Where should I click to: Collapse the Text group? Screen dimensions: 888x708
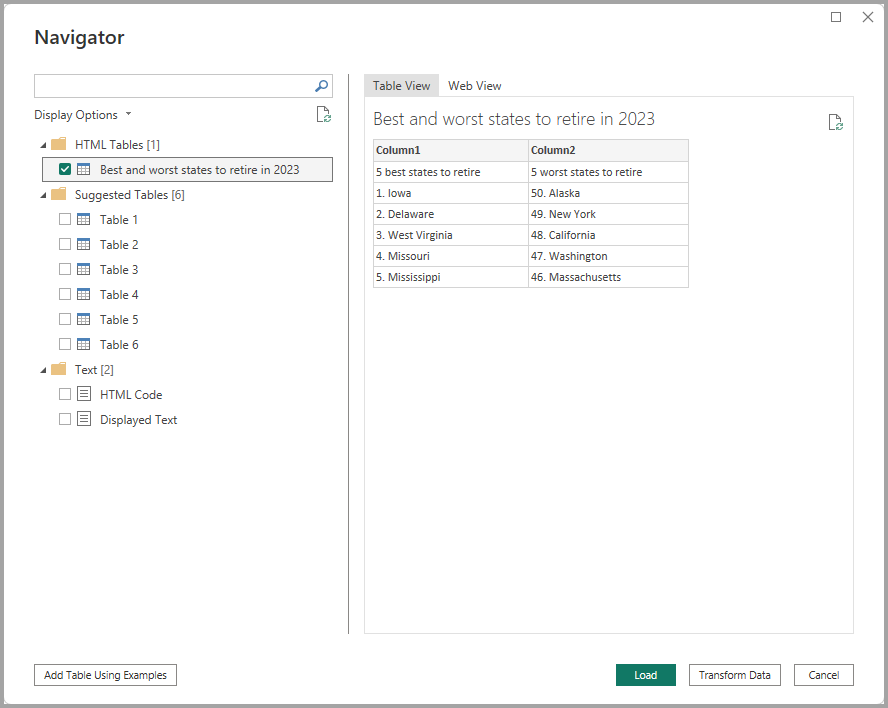[42, 369]
